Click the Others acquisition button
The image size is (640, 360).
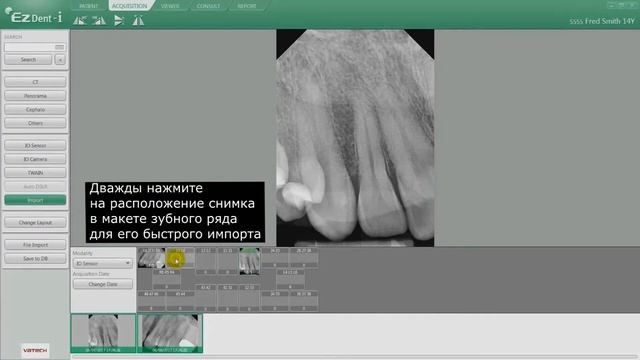tap(35, 123)
